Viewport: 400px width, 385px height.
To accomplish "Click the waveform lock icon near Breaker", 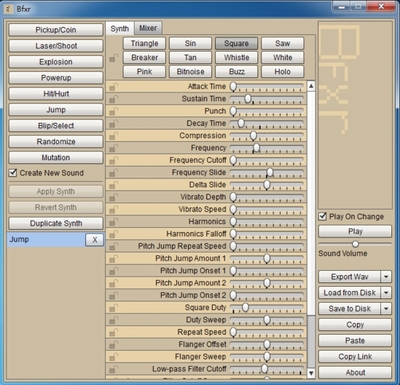I will point(113,59).
